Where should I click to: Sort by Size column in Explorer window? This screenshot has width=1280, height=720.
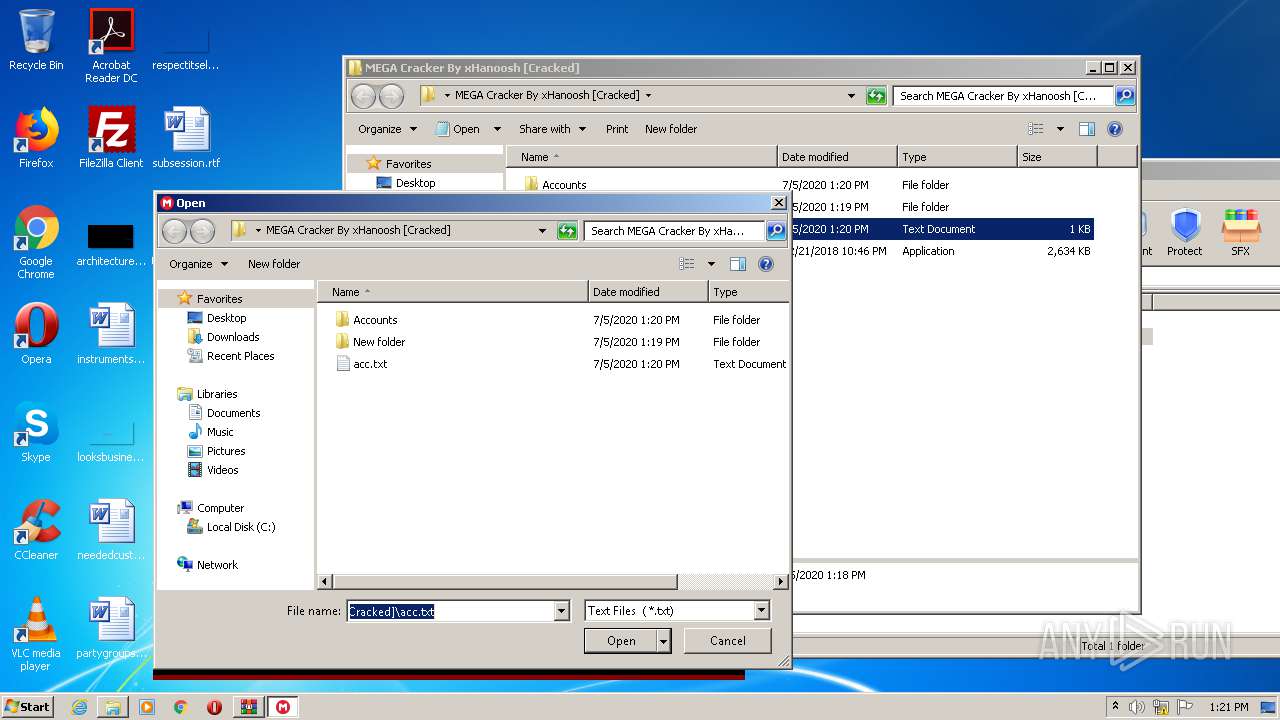tap(1057, 157)
